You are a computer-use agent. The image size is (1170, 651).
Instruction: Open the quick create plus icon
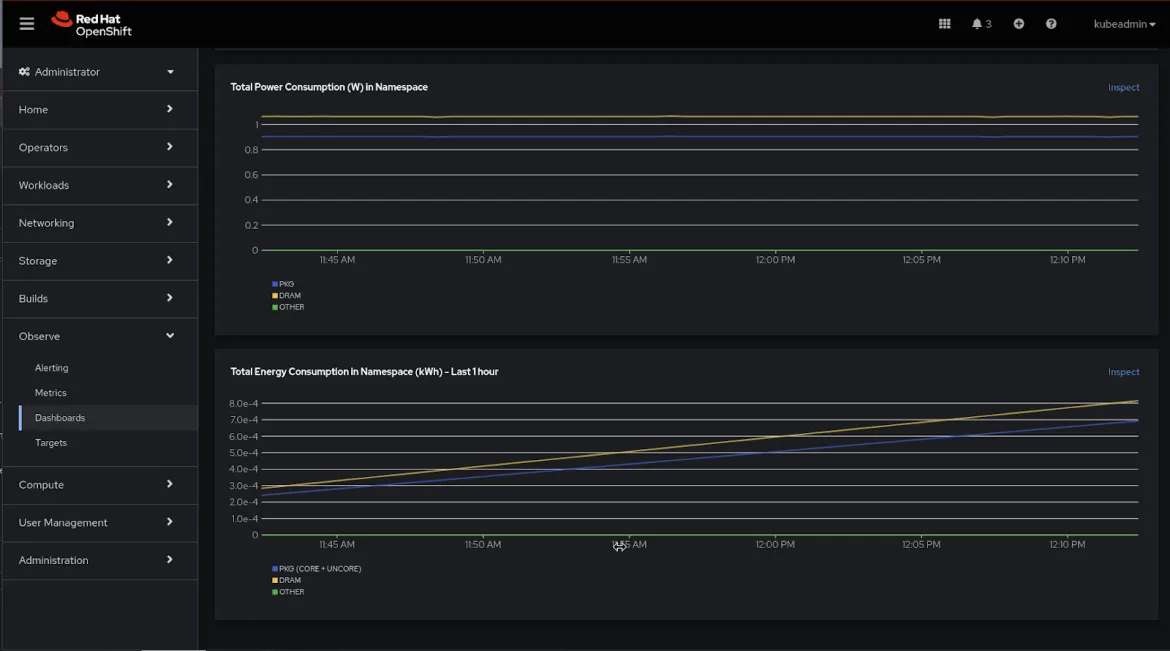pyautogui.click(x=1018, y=23)
